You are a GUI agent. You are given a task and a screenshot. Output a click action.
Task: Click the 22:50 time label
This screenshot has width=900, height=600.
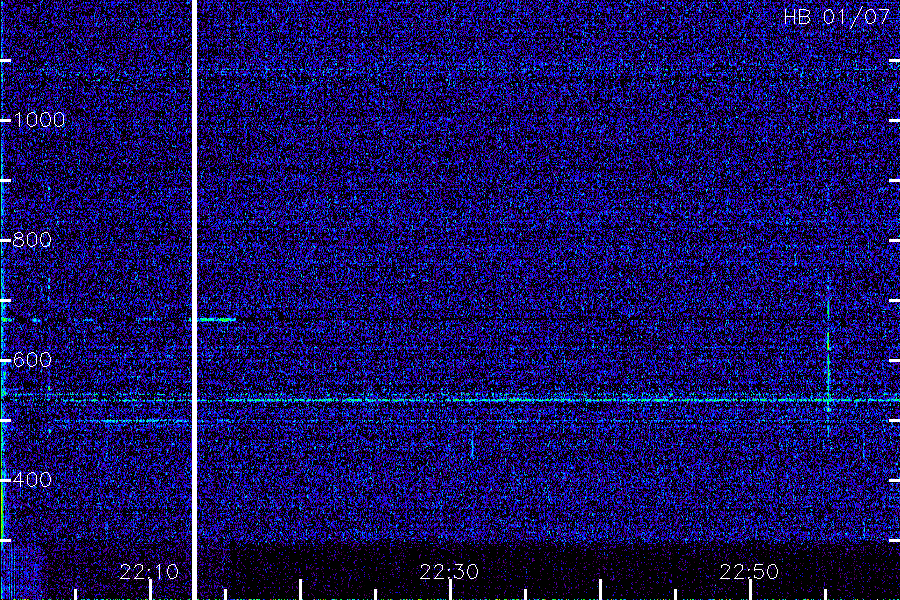click(x=750, y=572)
